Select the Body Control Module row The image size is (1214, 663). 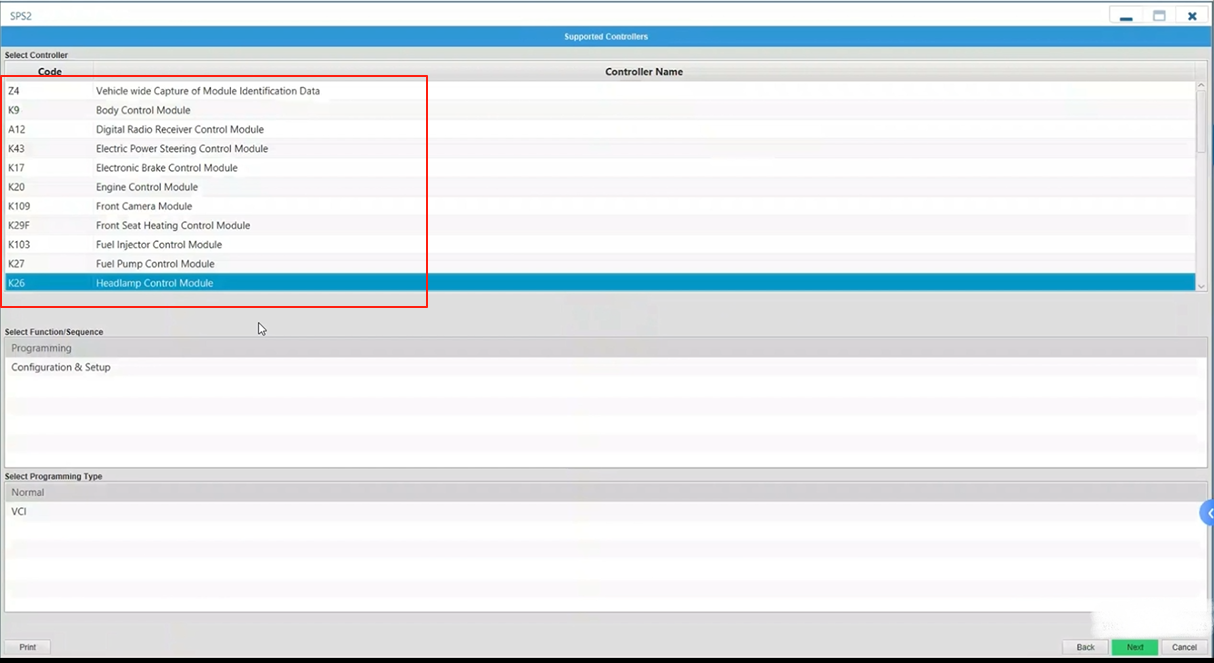click(143, 110)
